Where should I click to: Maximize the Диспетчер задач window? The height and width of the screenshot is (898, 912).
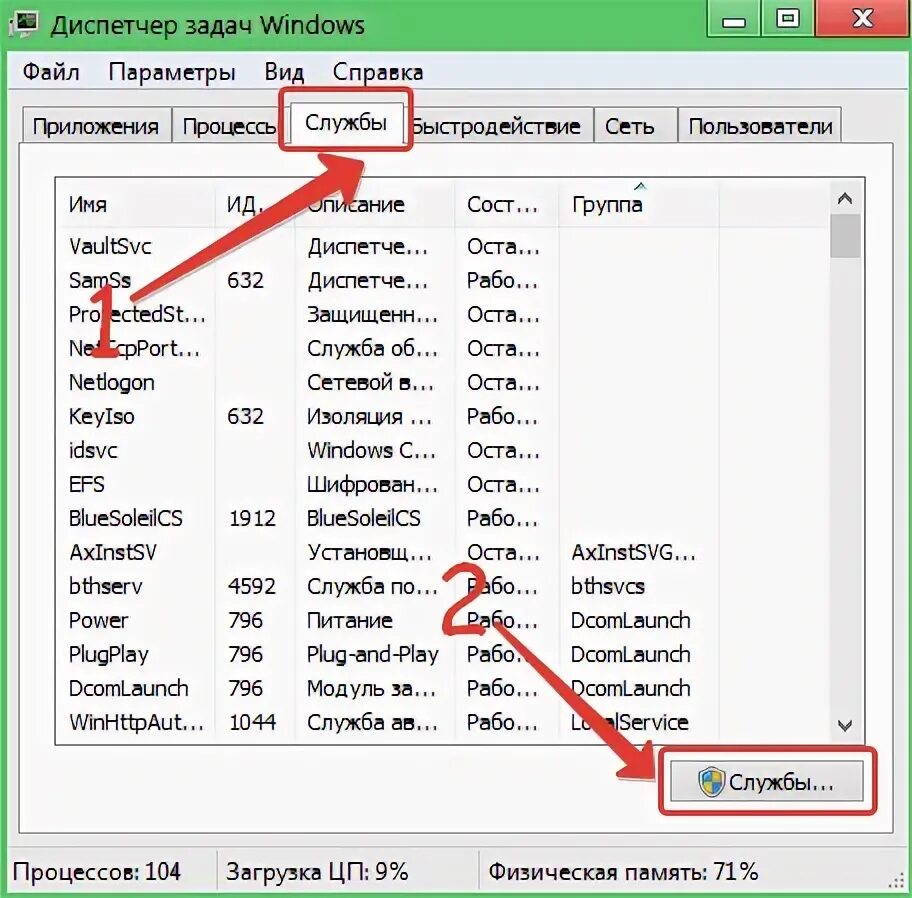(x=788, y=20)
